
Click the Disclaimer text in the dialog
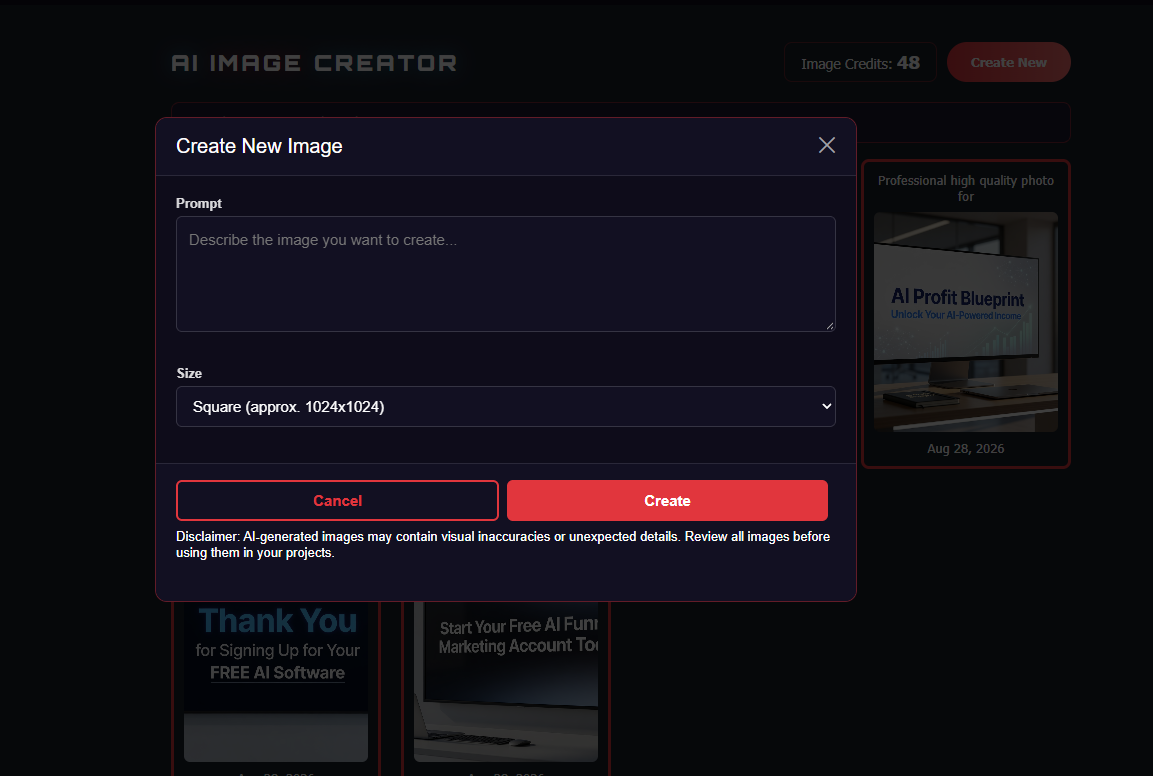click(503, 544)
